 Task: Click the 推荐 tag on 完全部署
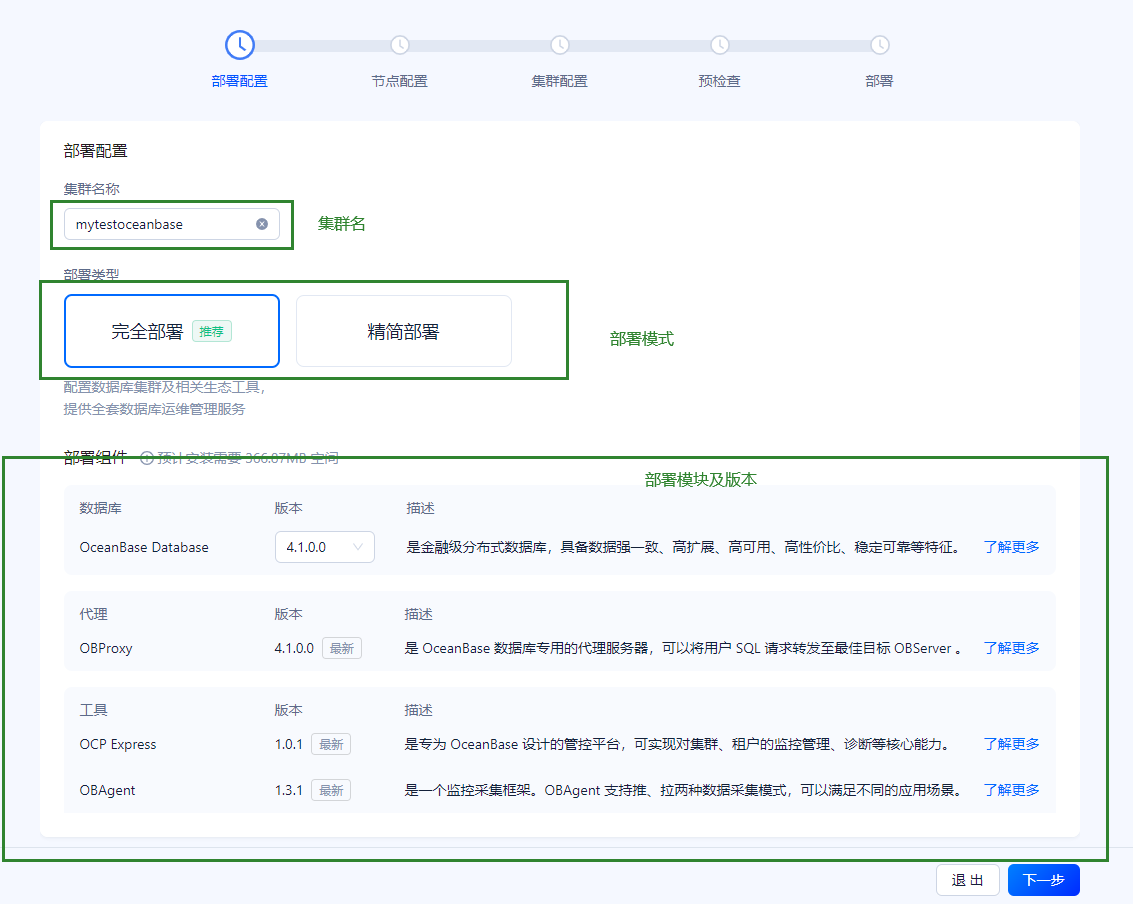click(x=212, y=331)
